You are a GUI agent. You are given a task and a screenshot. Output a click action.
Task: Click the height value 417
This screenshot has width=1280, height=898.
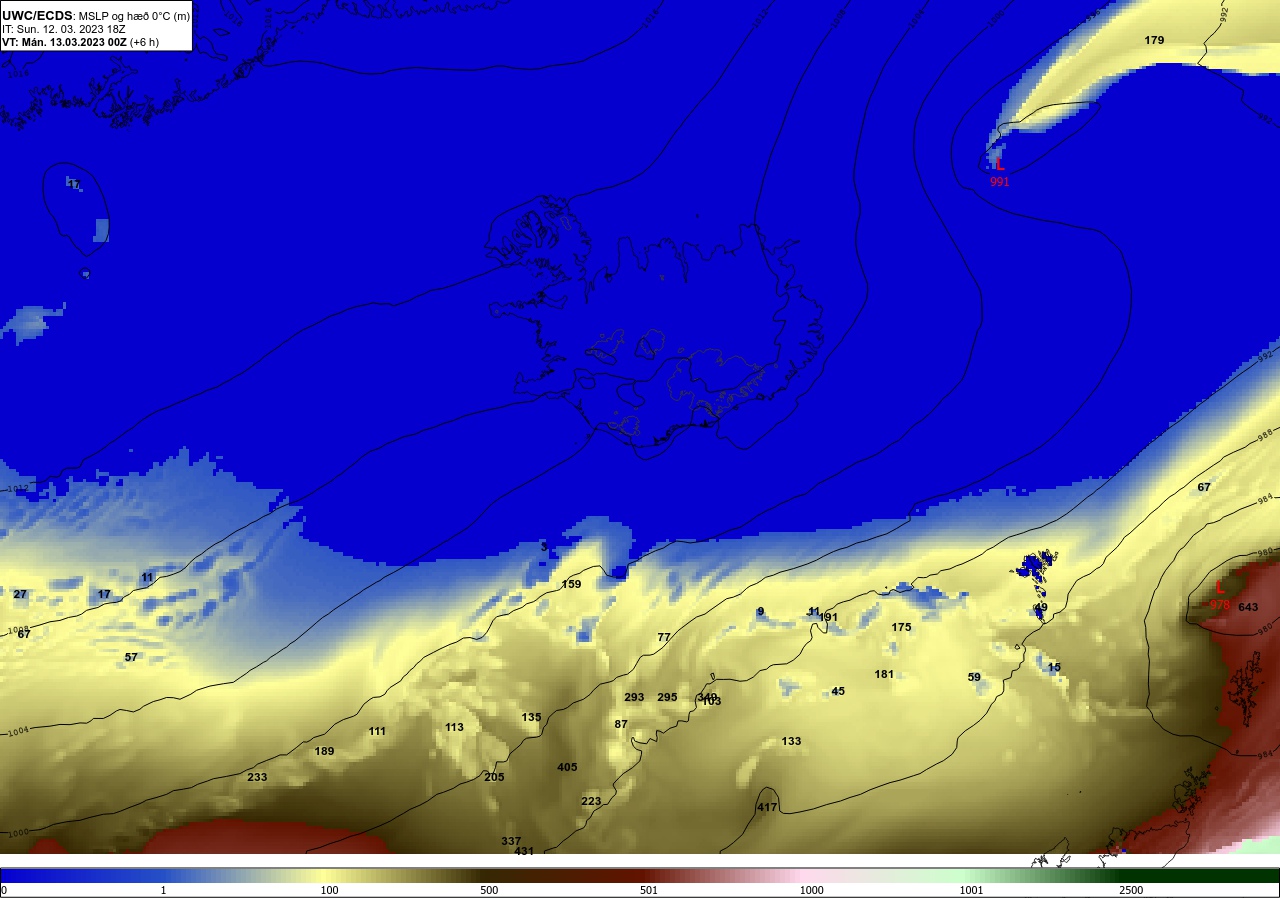[x=767, y=807]
